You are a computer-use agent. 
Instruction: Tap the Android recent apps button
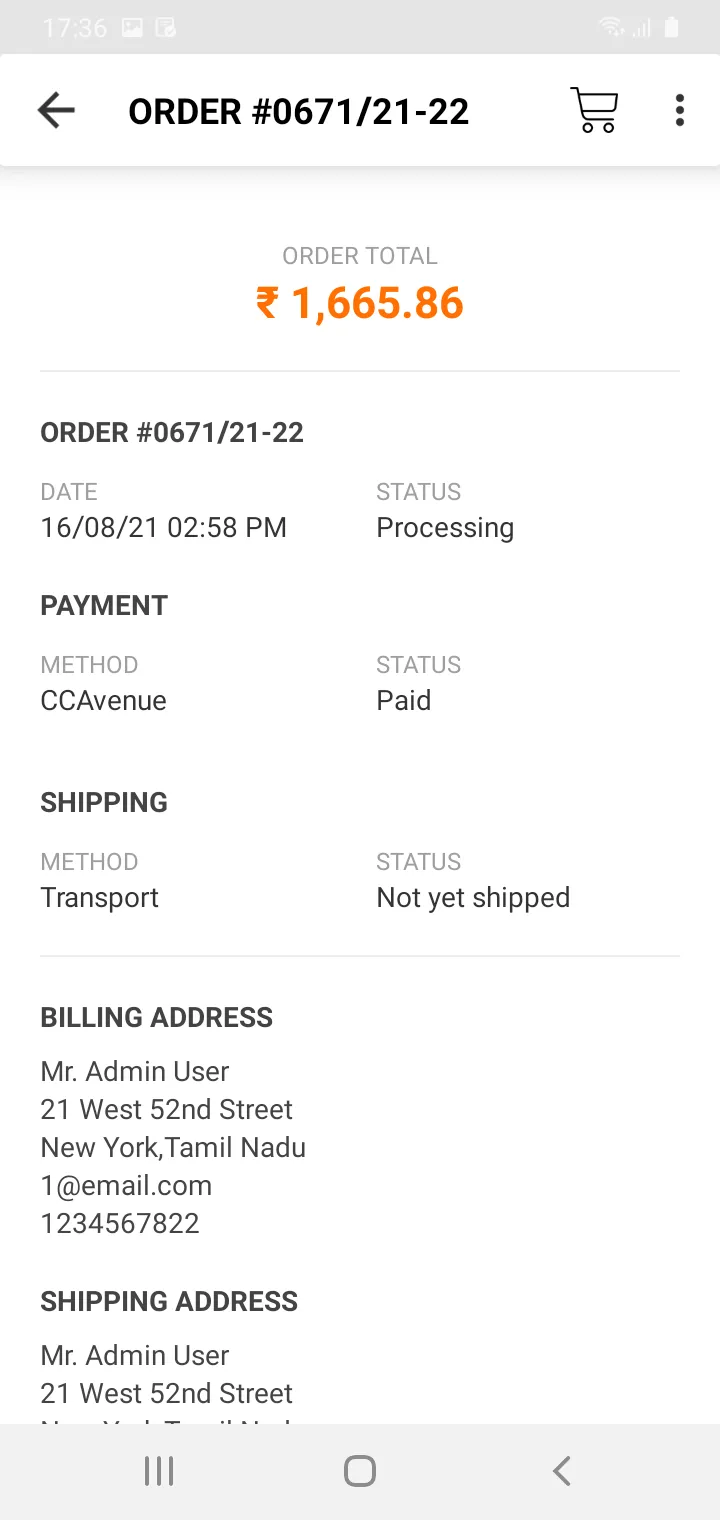[x=159, y=1471]
